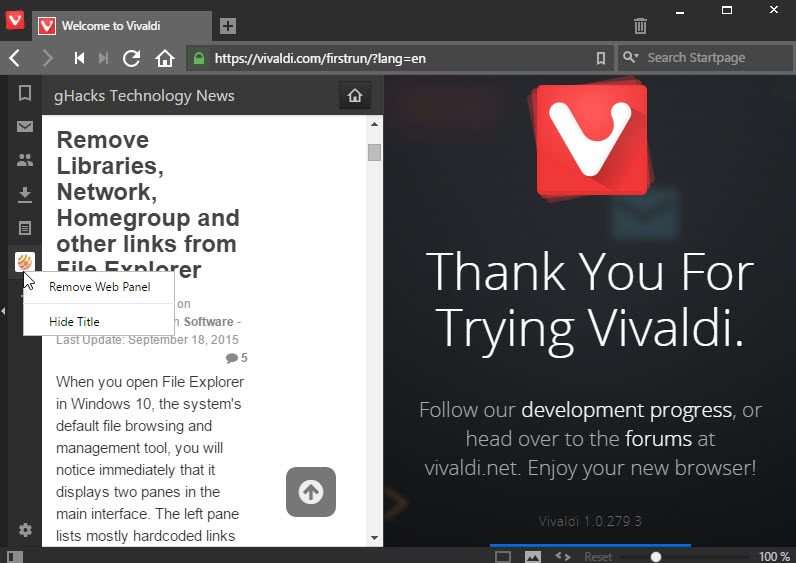Open the Notes panel

[25, 228]
